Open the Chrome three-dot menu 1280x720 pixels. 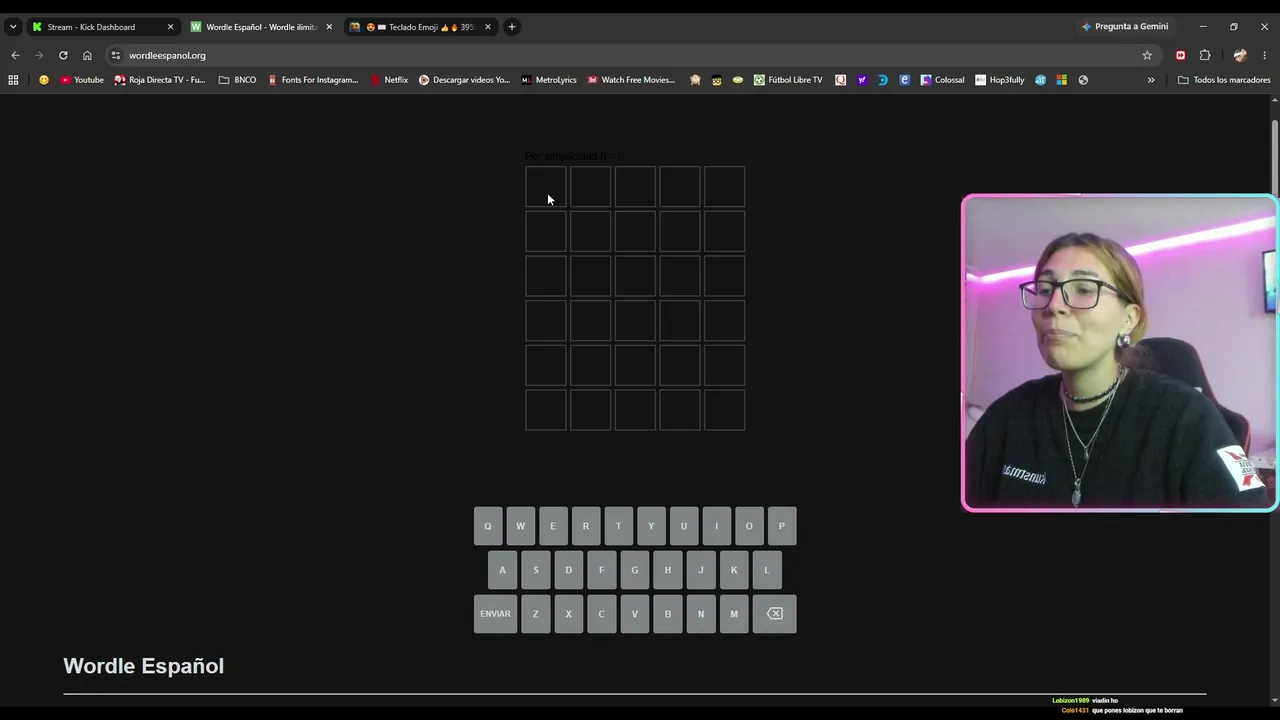[x=1265, y=55]
